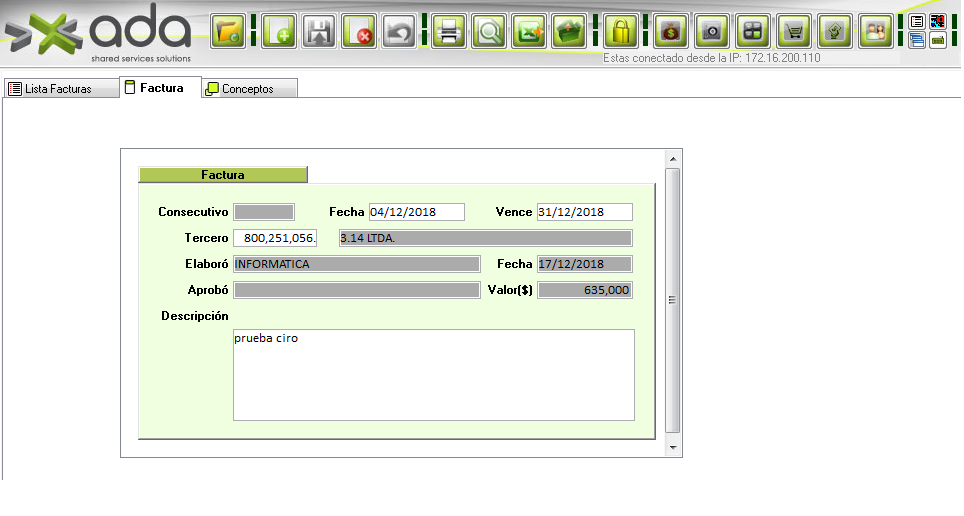The image size is (964, 516).
Task: Click the Descripción text area
Action: (433, 375)
